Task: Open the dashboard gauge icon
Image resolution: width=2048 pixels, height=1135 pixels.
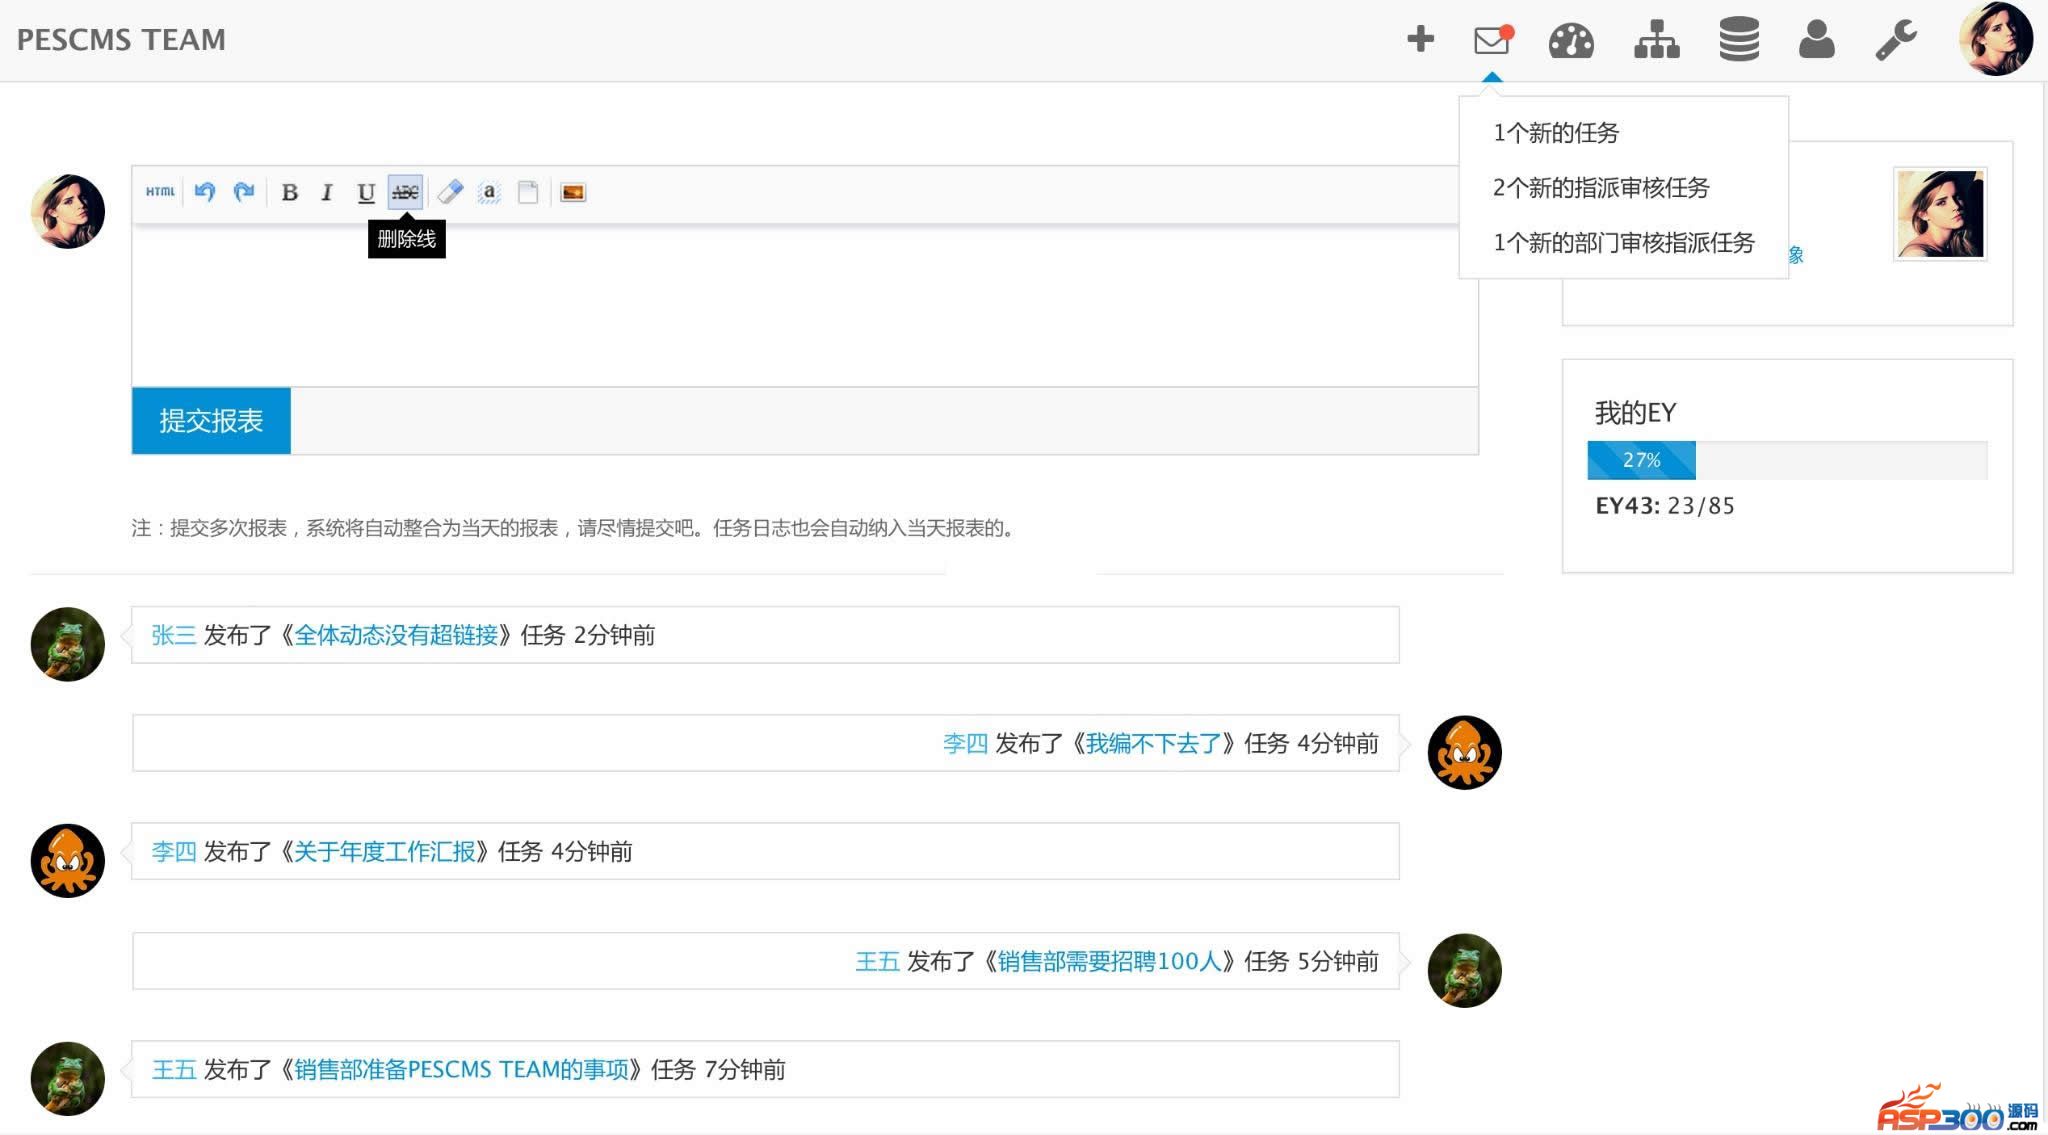Action: tap(1571, 41)
